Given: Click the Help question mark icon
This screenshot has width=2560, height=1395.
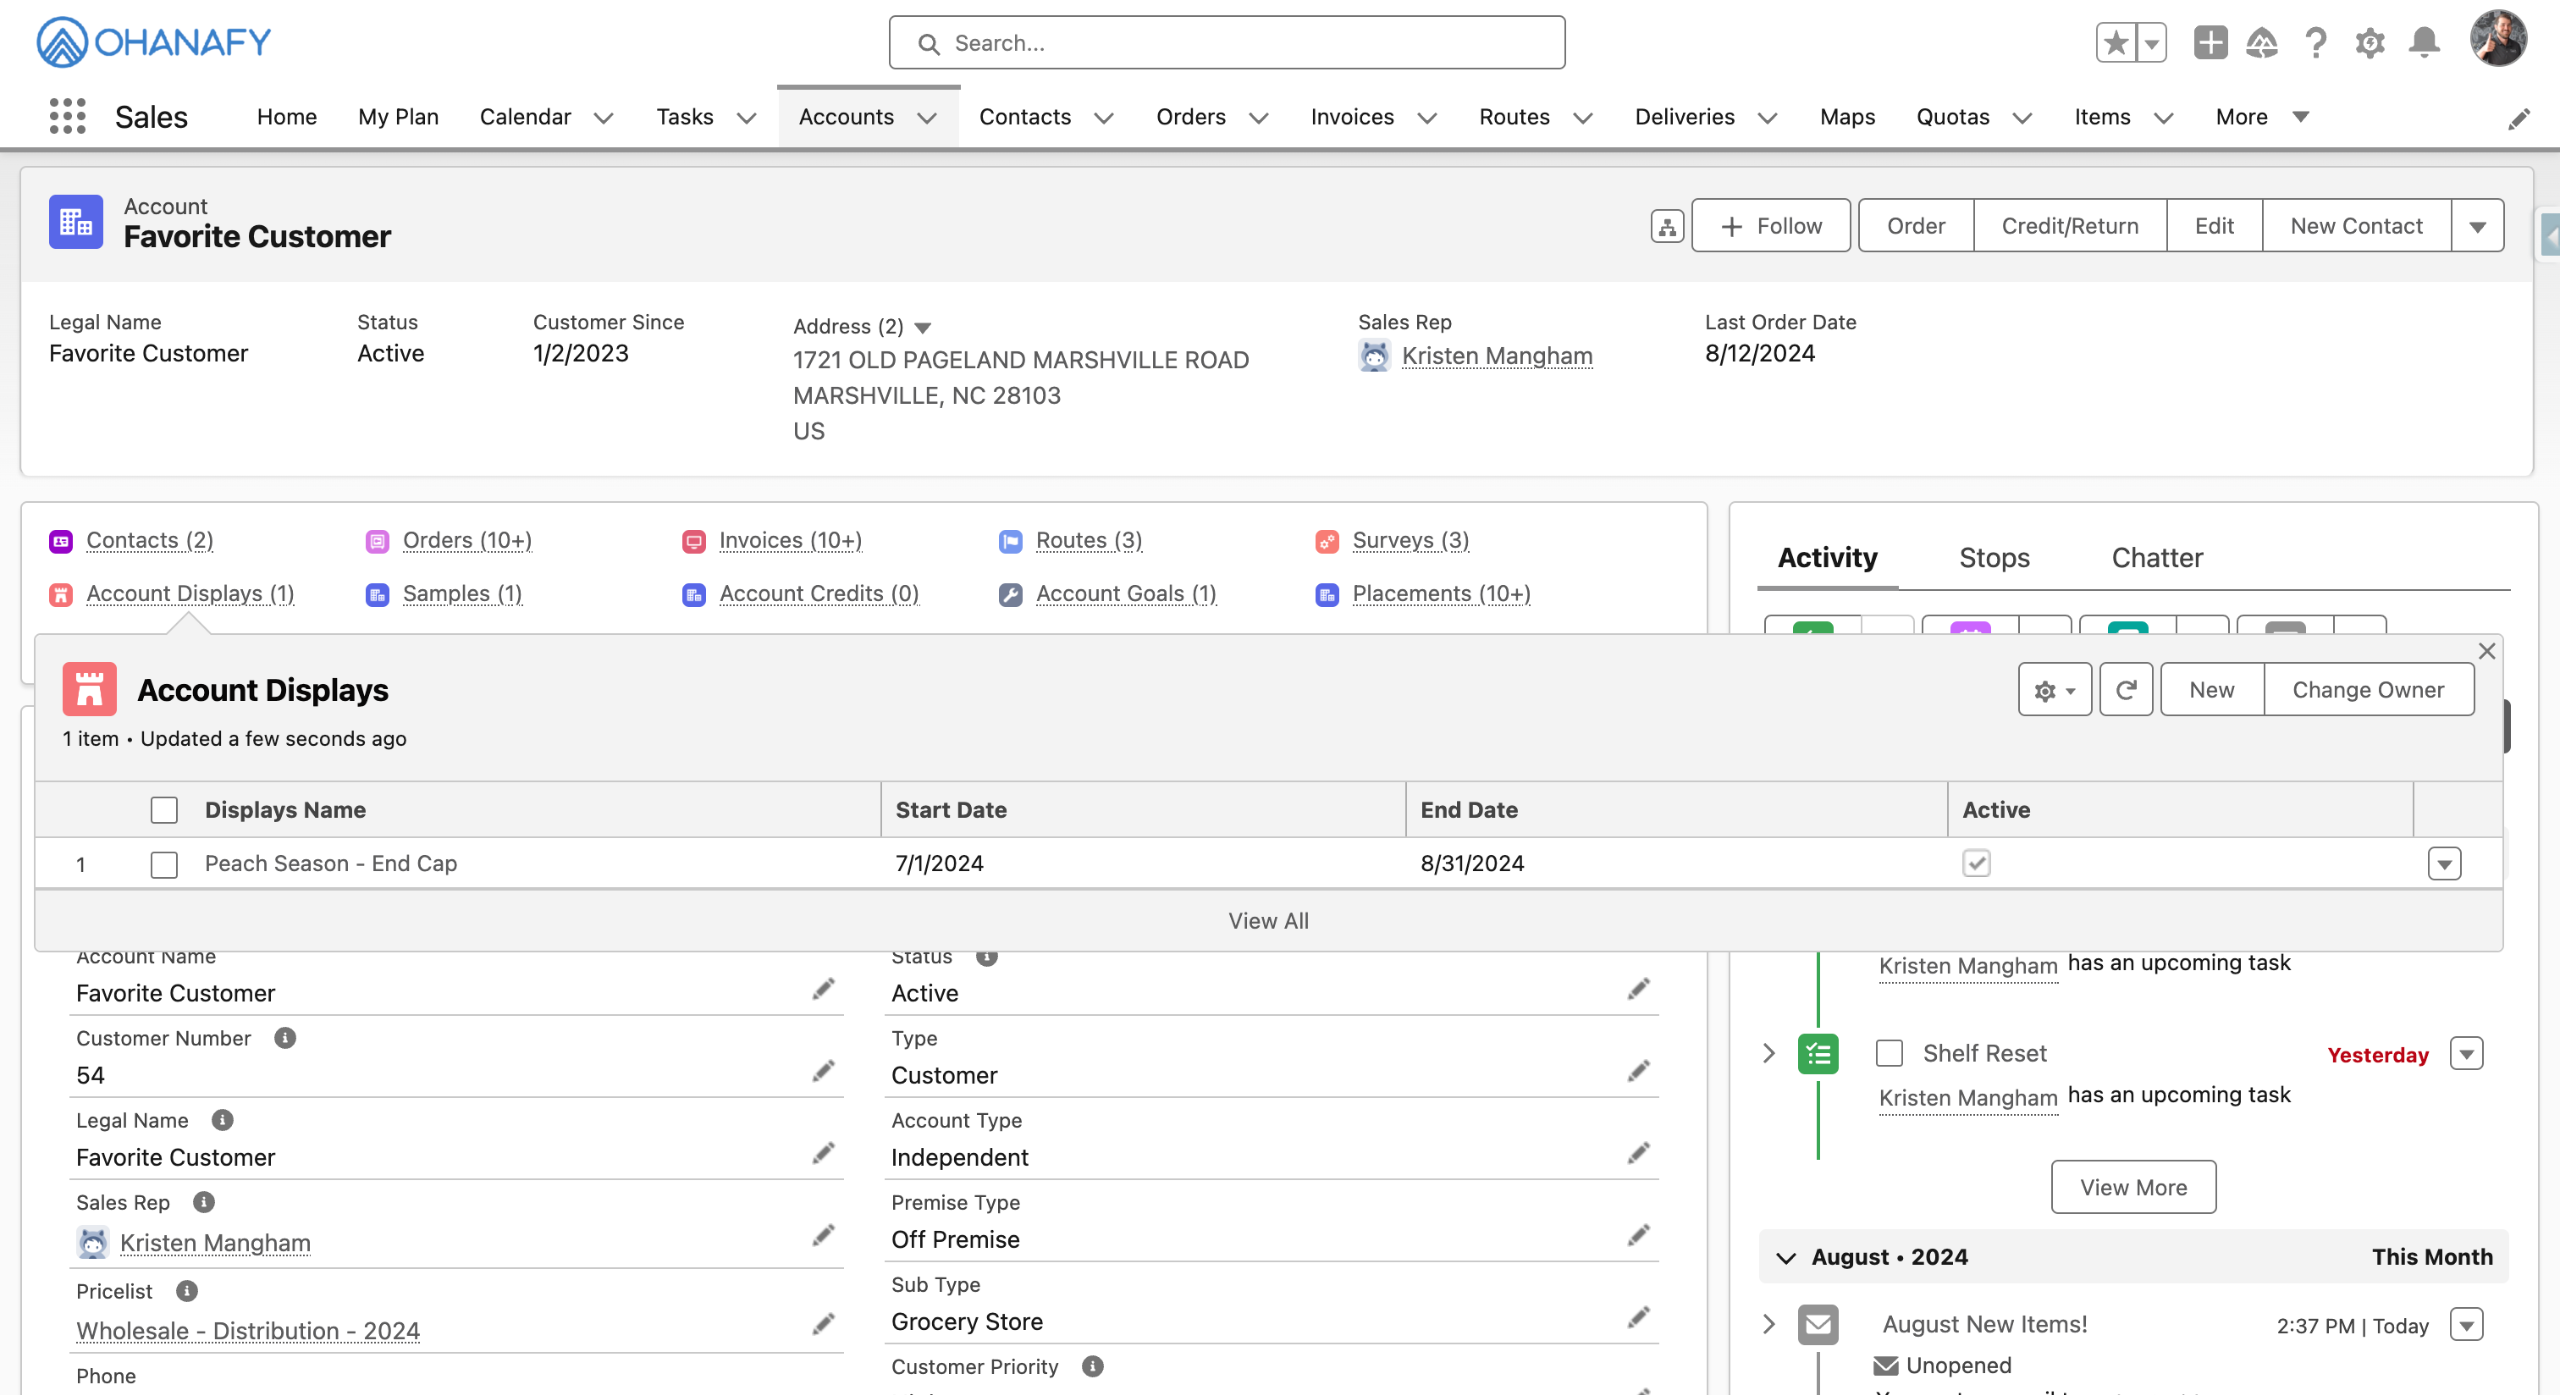Looking at the screenshot, I should [2315, 43].
